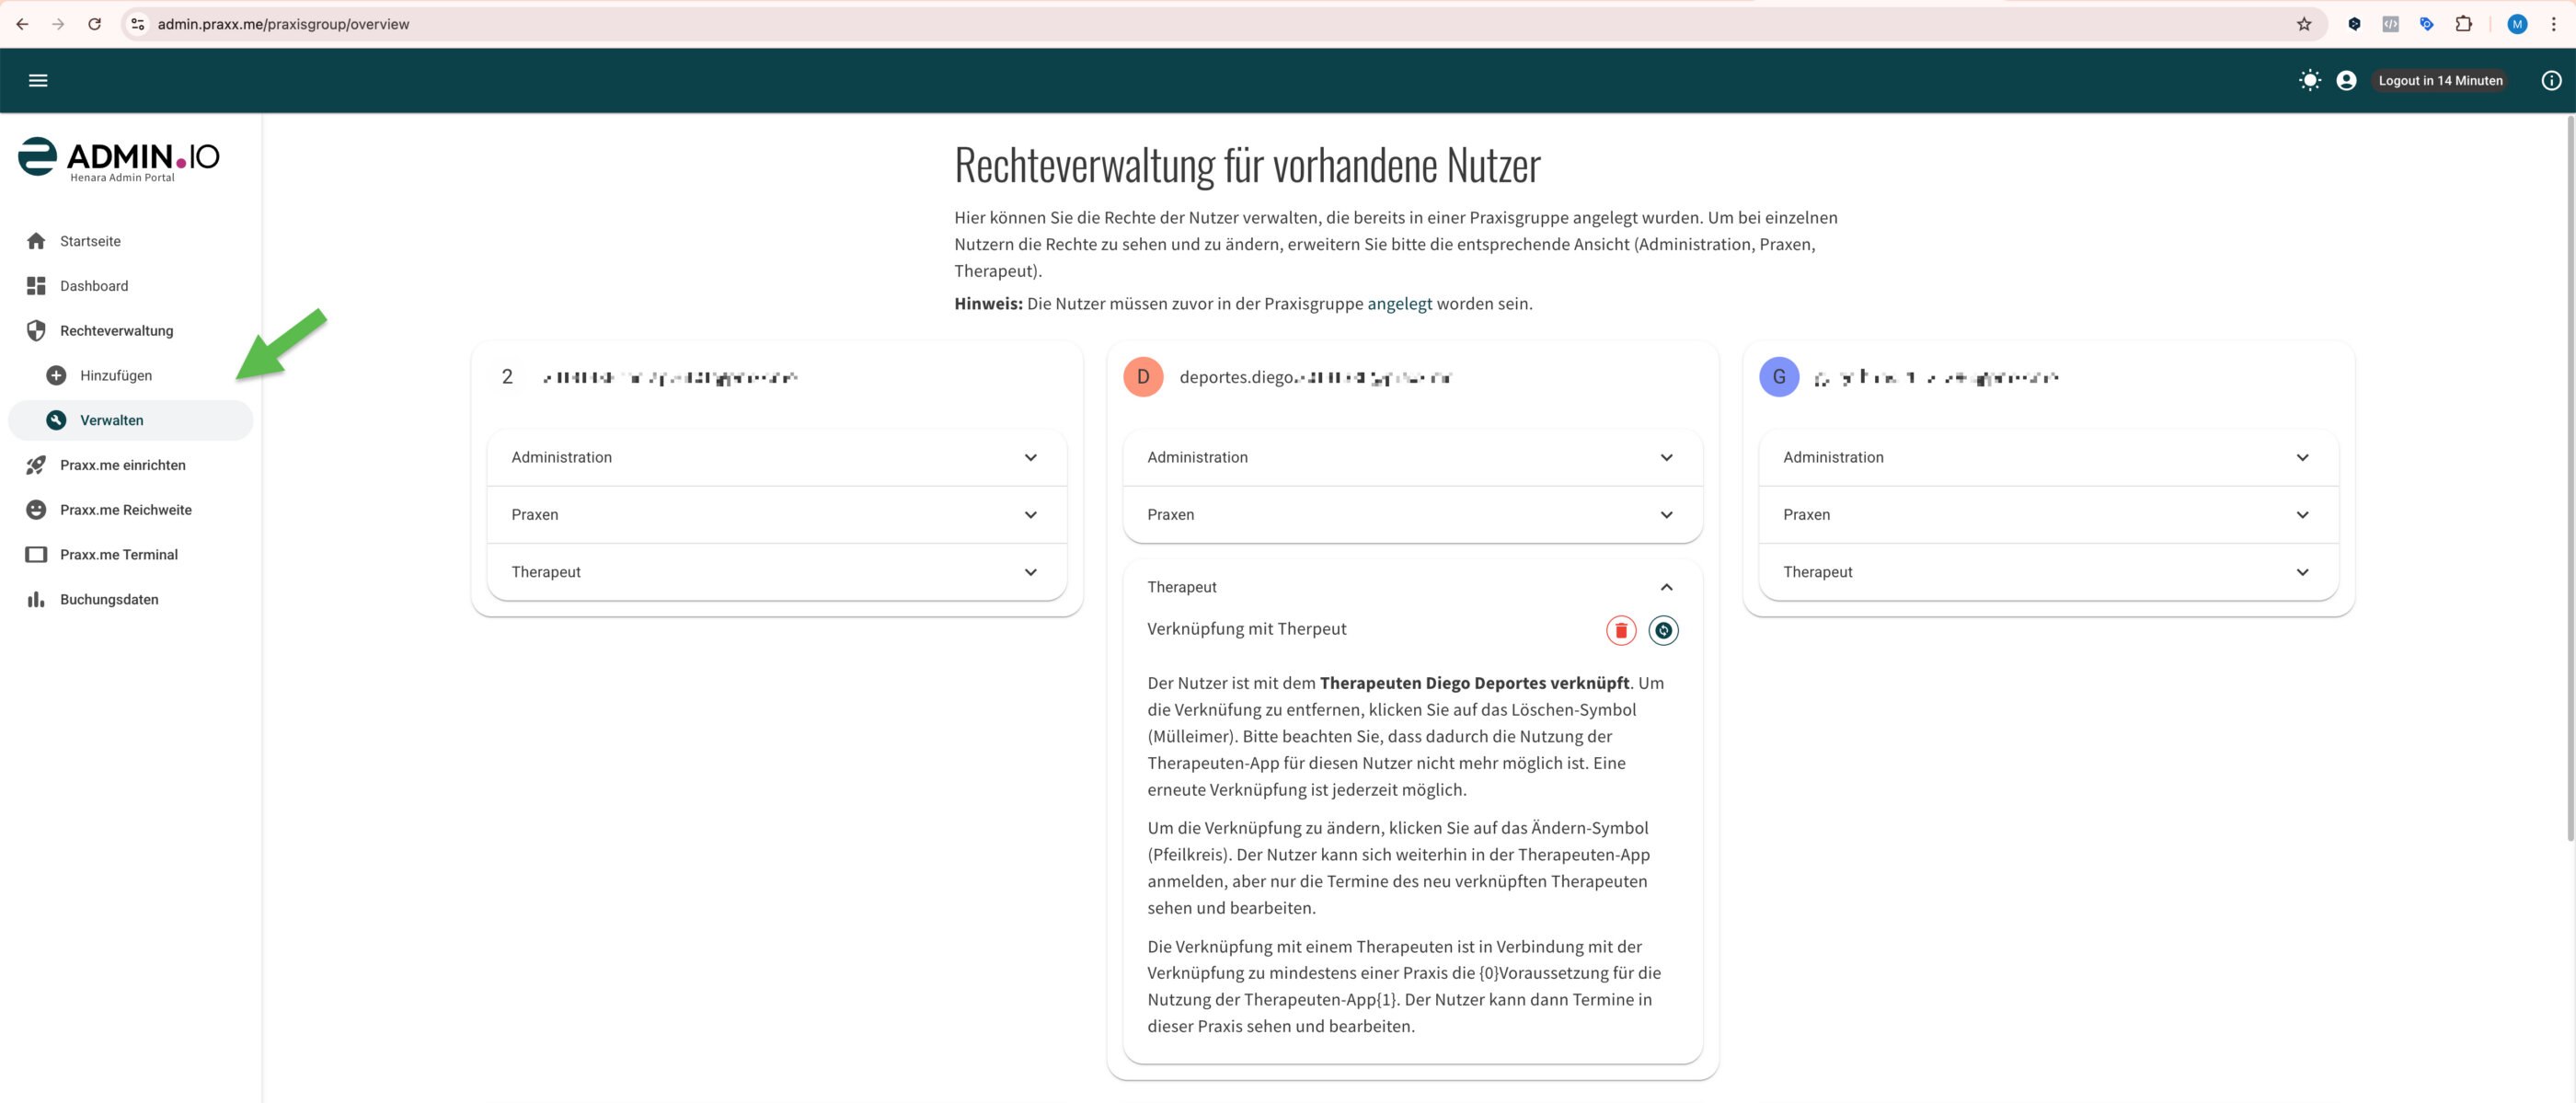Open the hamburger navigation menu

(x=38, y=80)
